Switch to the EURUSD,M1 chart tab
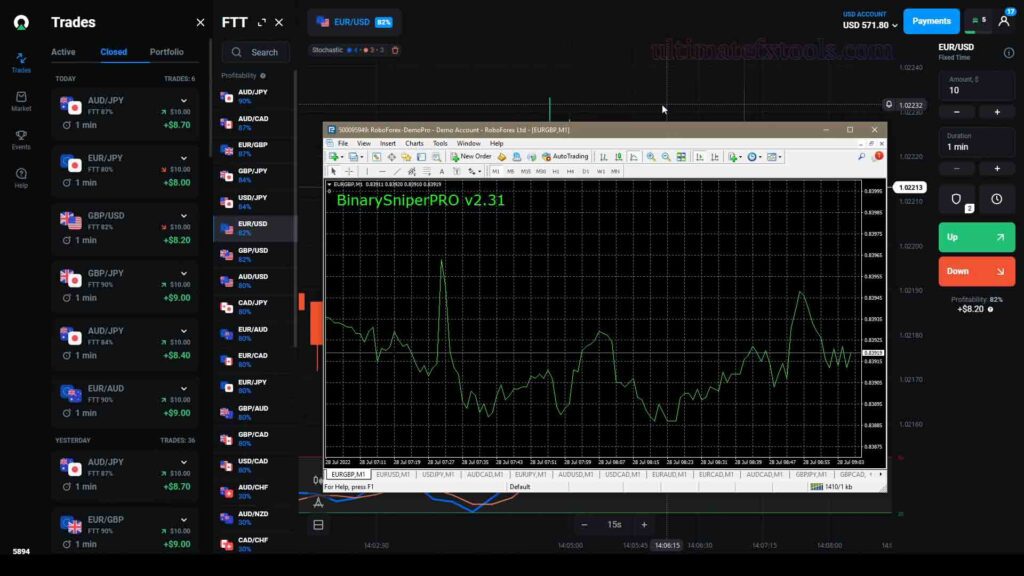This screenshot has width=1024, height=576. click(393, 474)
